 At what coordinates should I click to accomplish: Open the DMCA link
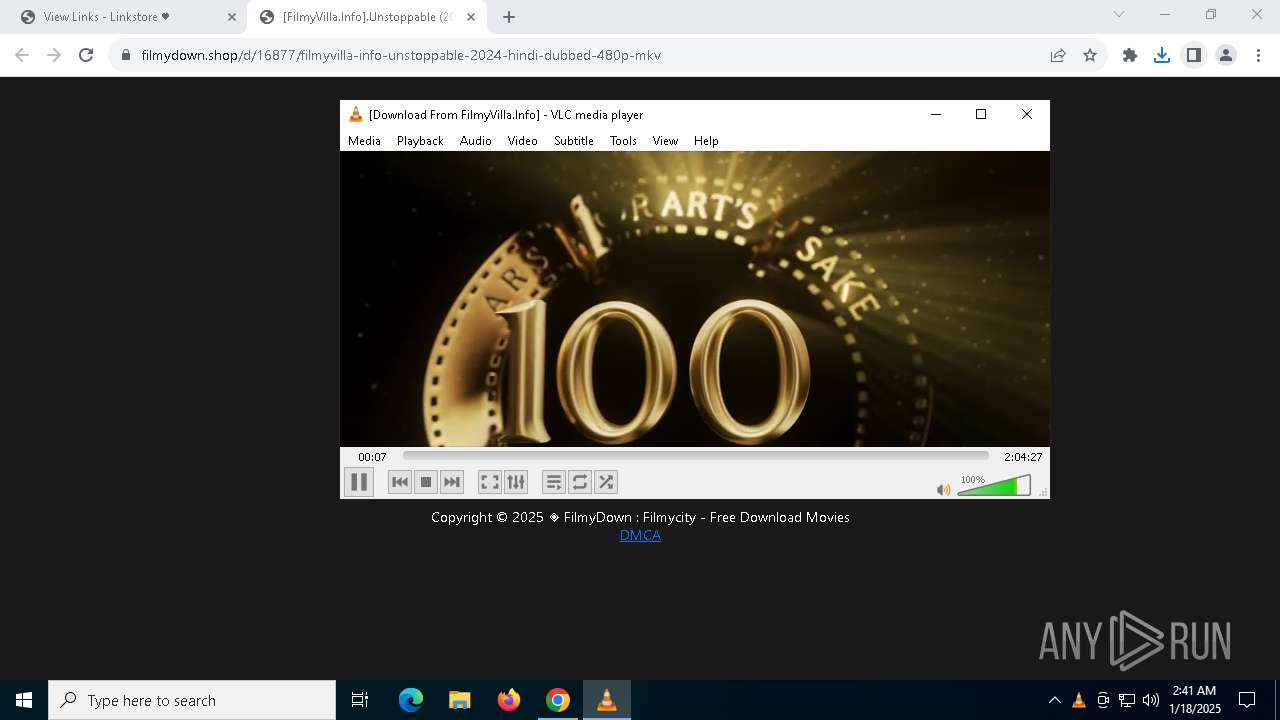tap(640, 535)
